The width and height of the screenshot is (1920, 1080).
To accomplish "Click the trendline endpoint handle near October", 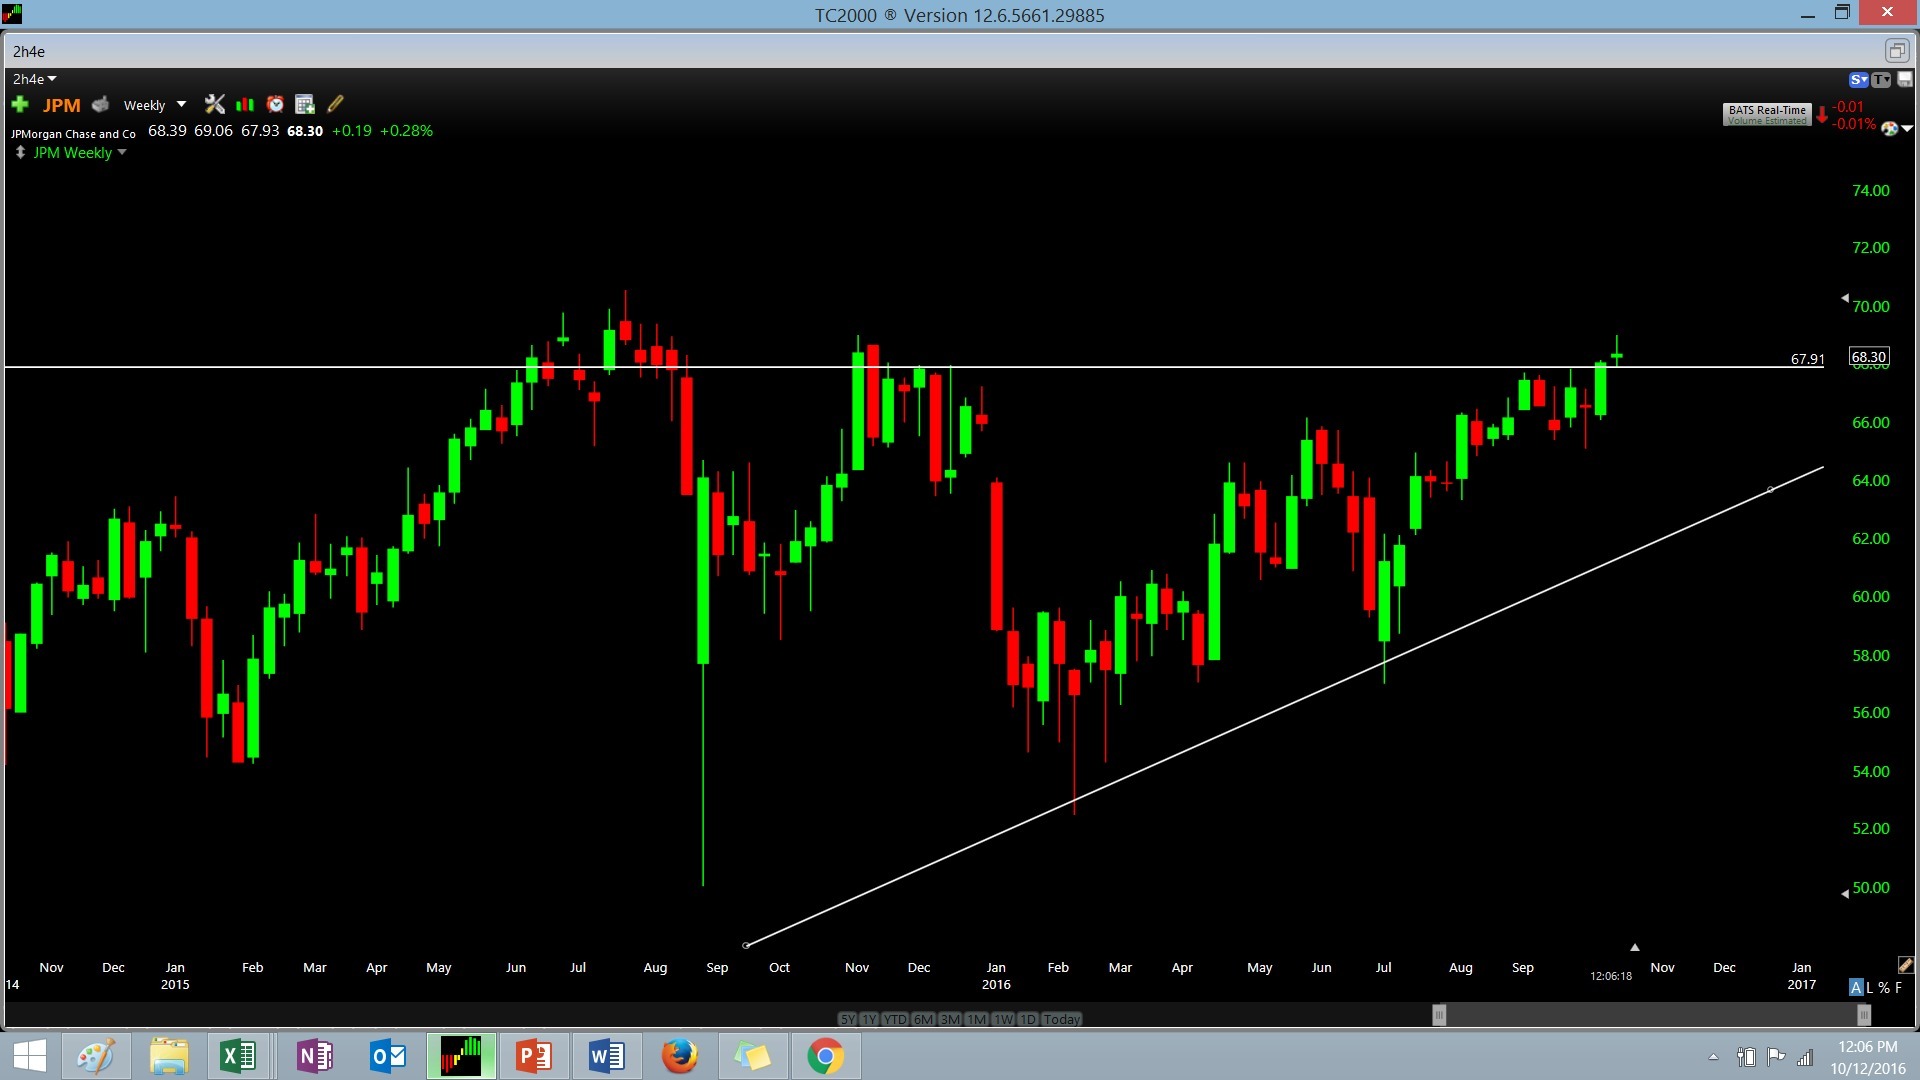I will [746, 945].
